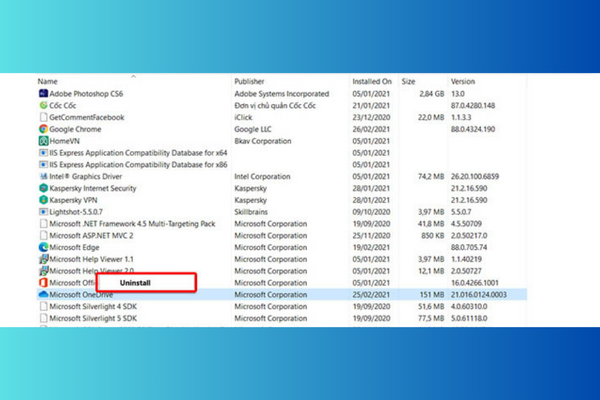Click the Microsoft OneDrive cloud icon
The width and height of the screenshot is (600, 400).
tap(43, 294)
